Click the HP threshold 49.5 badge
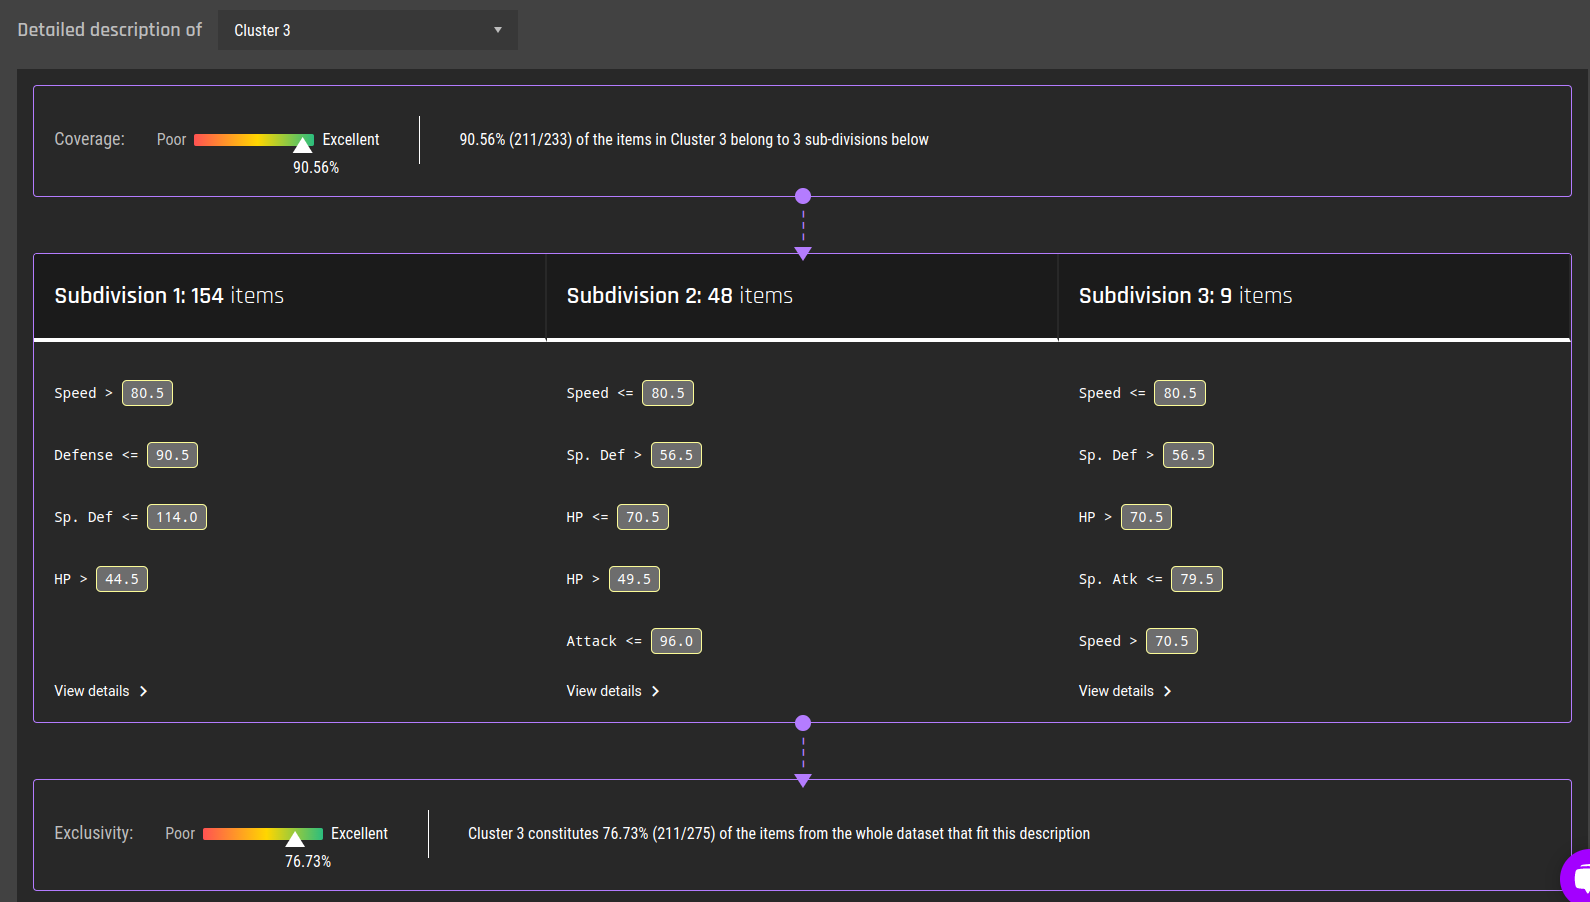Image resolution: width=1590 pixels, height=902 pixels. point(634,579)
